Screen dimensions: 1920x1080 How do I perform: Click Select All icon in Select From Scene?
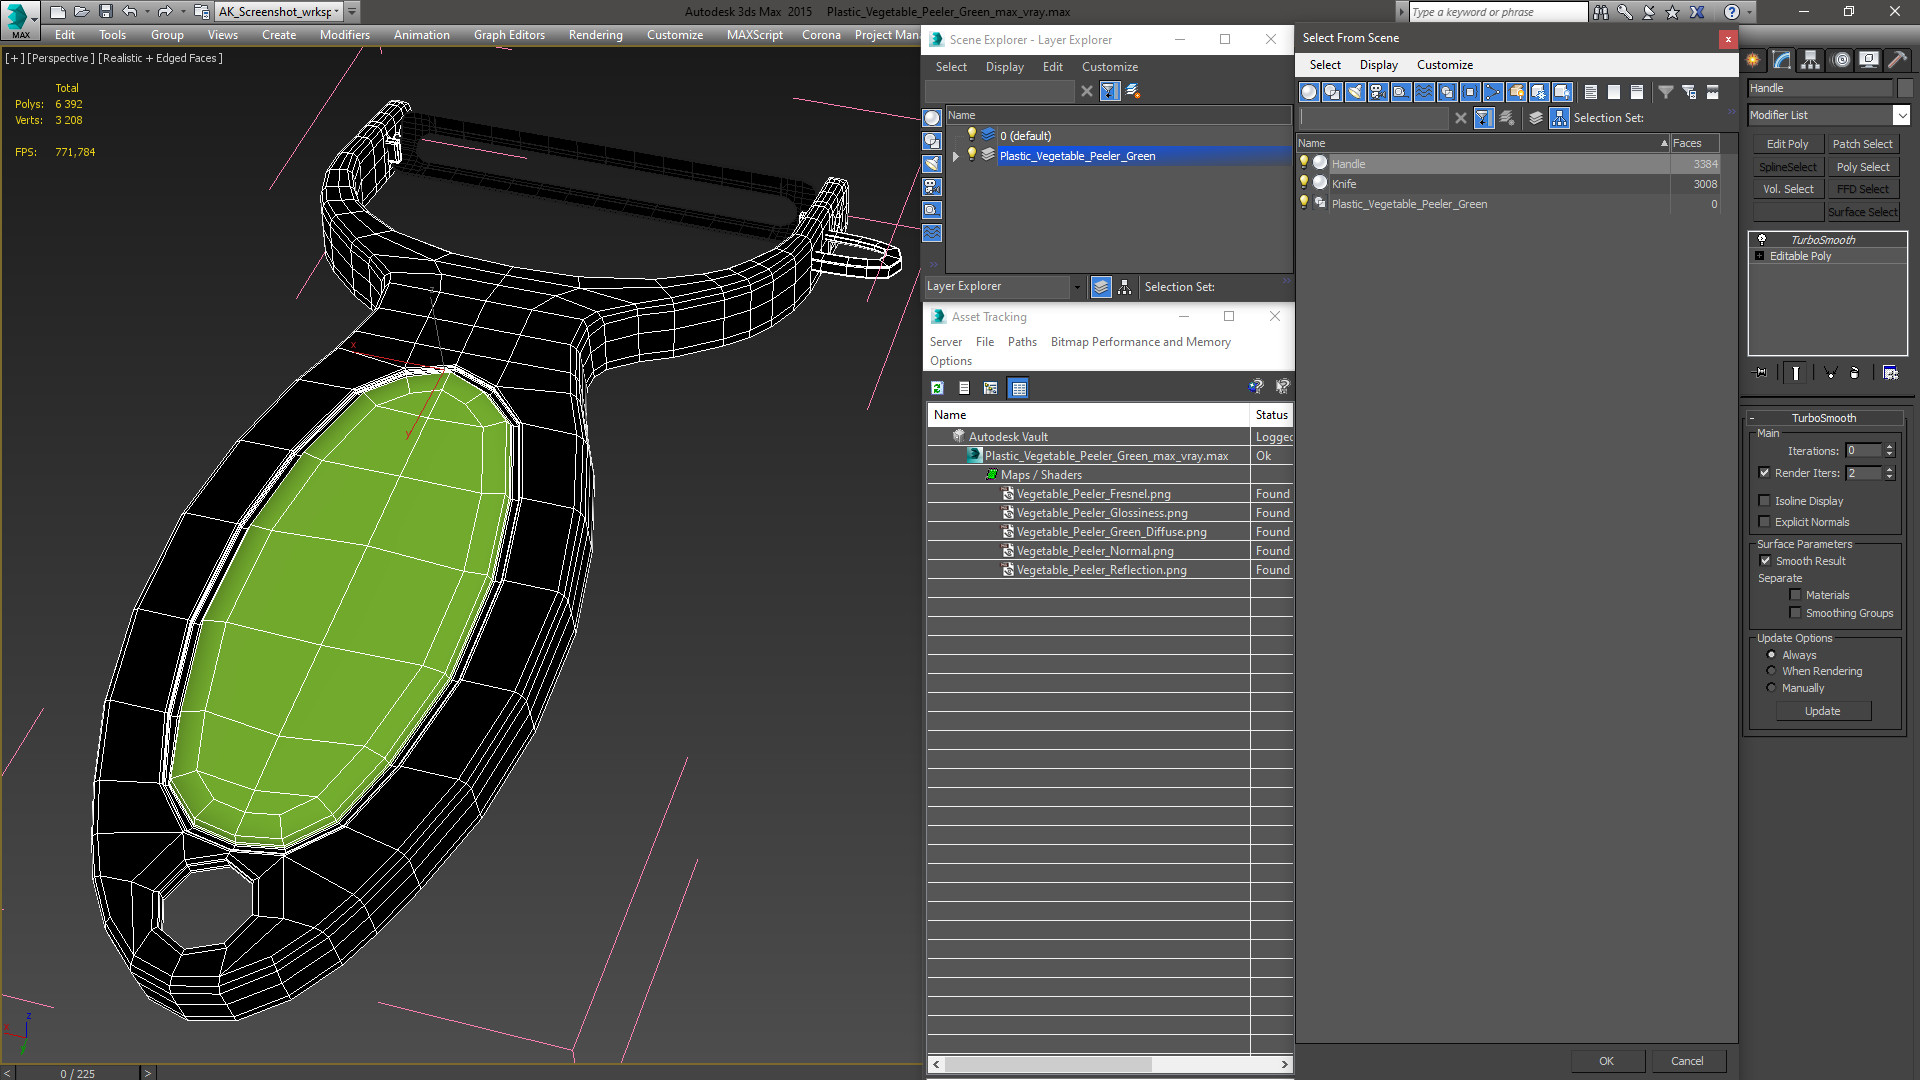tap(1591, 92)
